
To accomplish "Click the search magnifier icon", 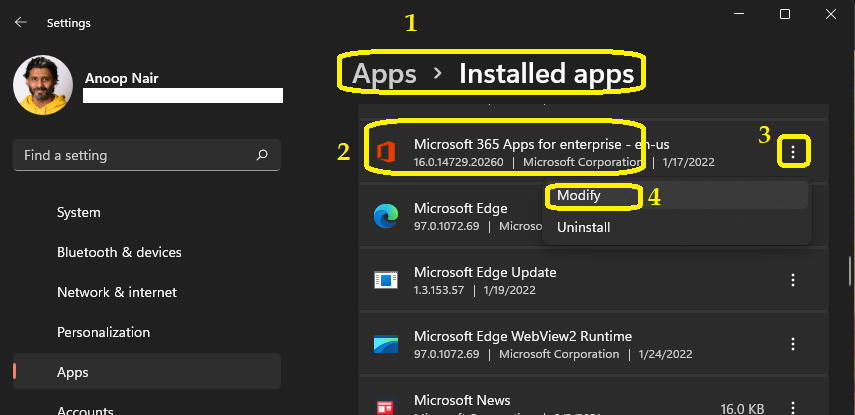I will tap(262, 155).
